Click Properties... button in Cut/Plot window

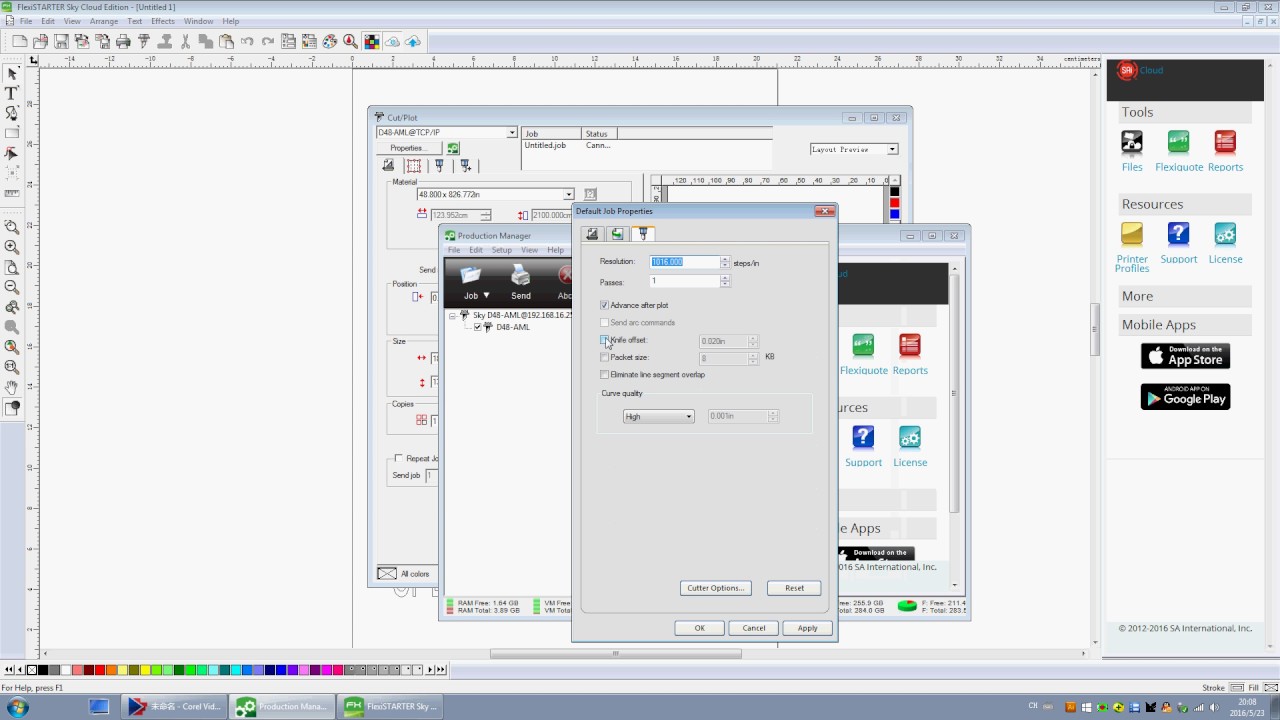coord(407,148)
